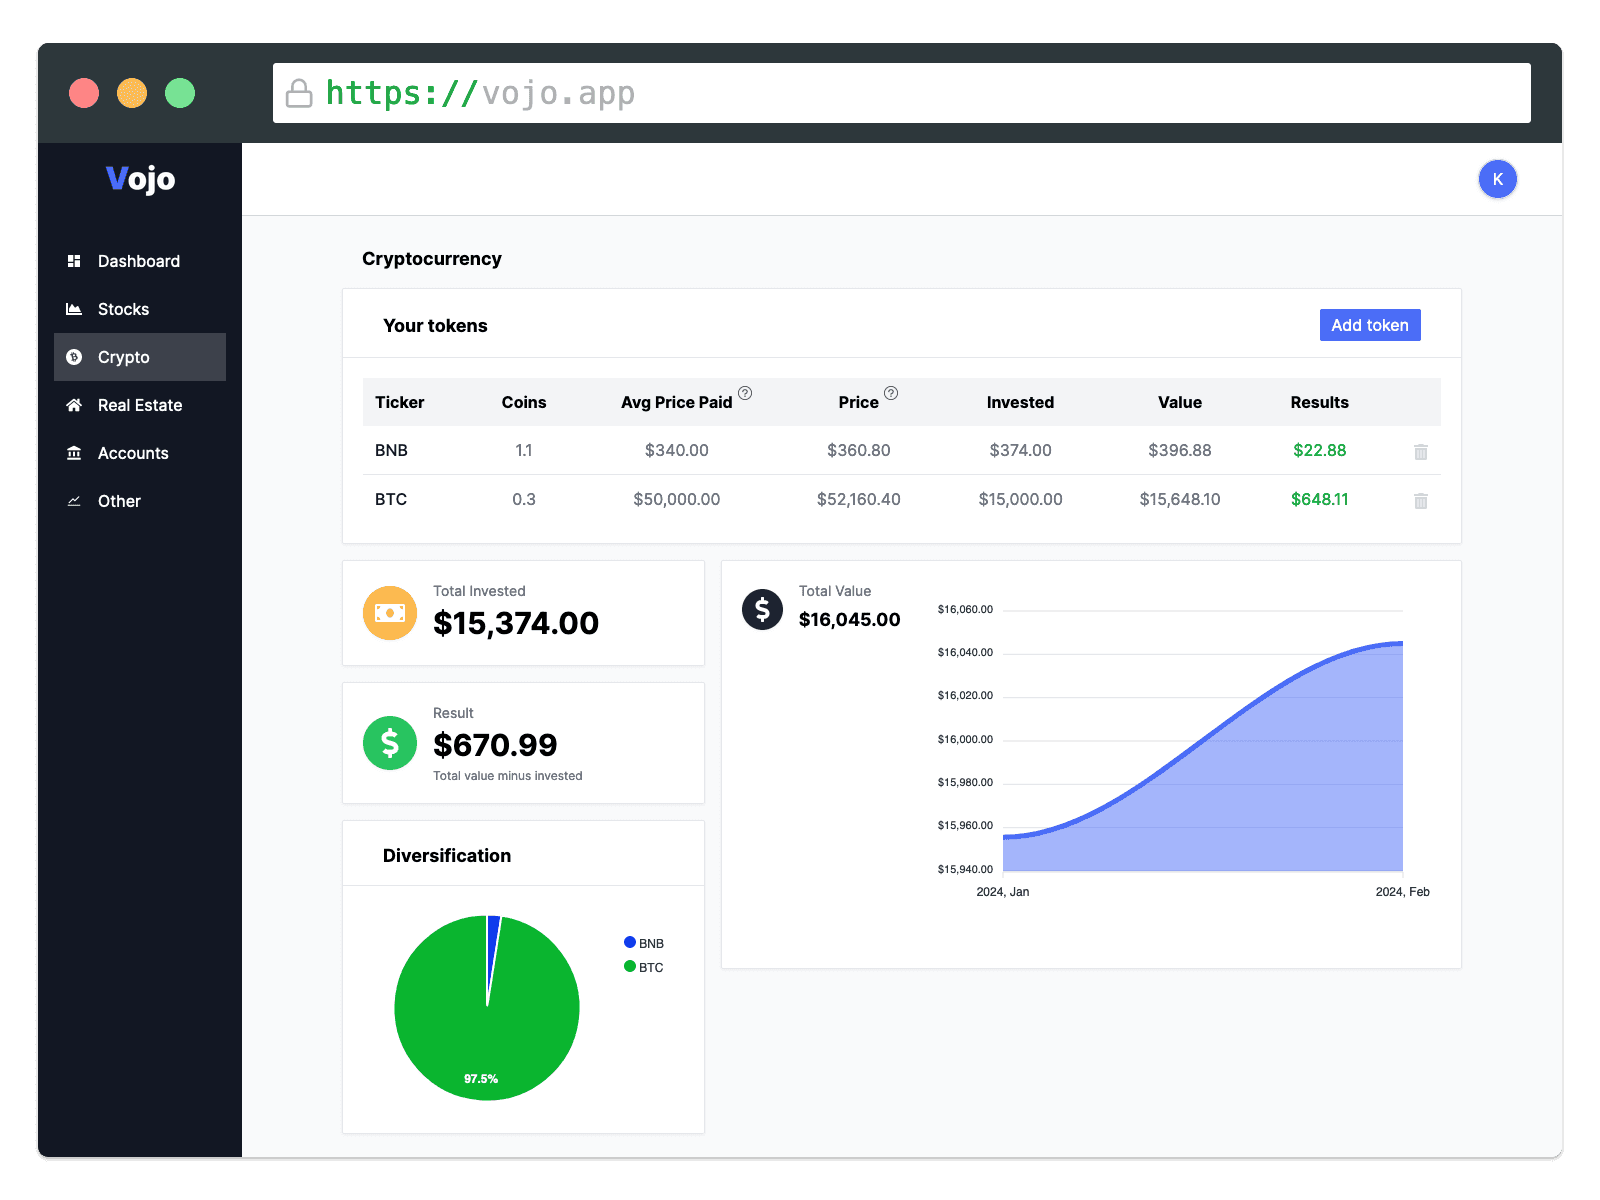Go to Stocks in the sidebar
Viewport: 1600px width, 1200px height.
point(123,309)
